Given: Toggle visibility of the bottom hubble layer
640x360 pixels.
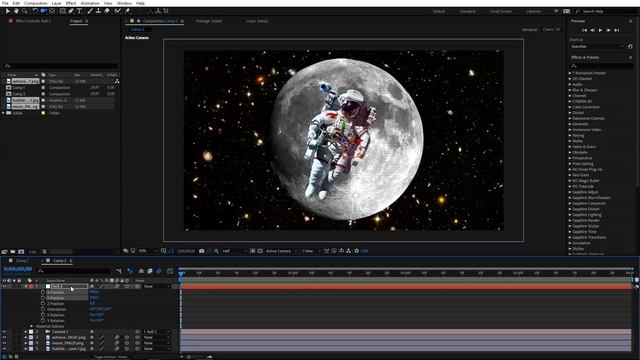Looking at the screenshot, I should click(x=4, y=349).
